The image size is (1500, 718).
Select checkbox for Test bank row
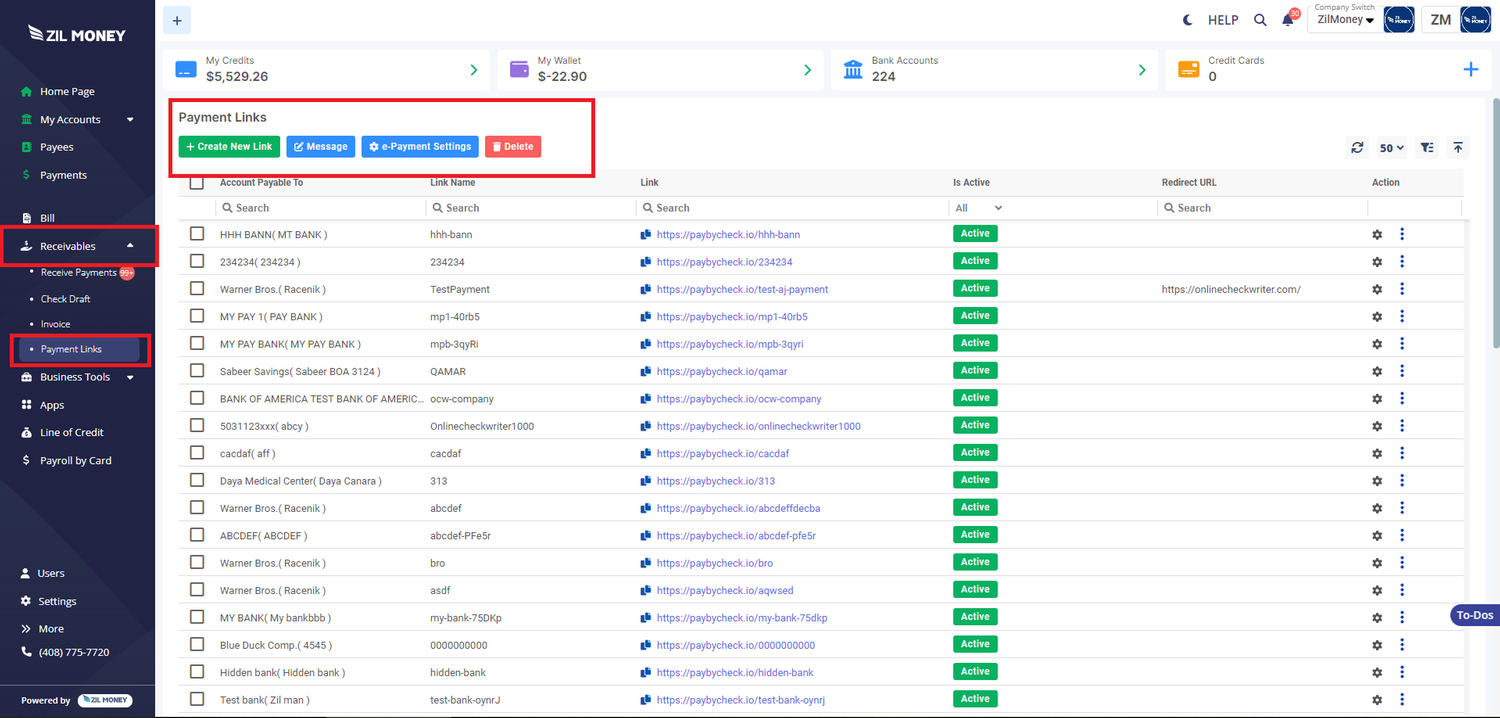[197, 699]
